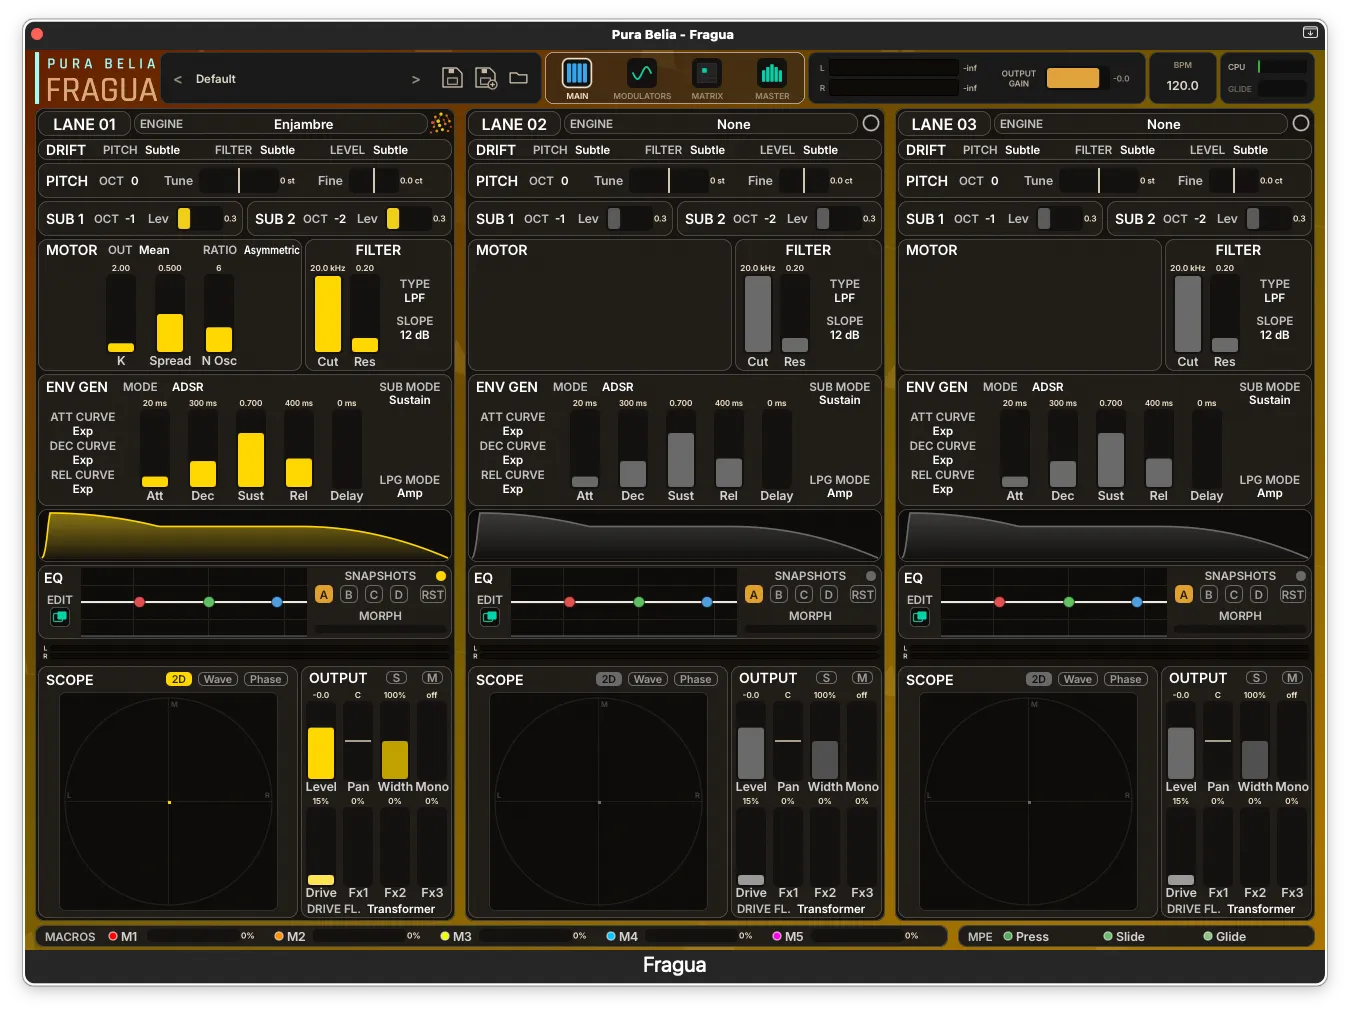Open the MATRIX tab
The height and width of the screenshot is (1013, 1350).
coord(707,78)
